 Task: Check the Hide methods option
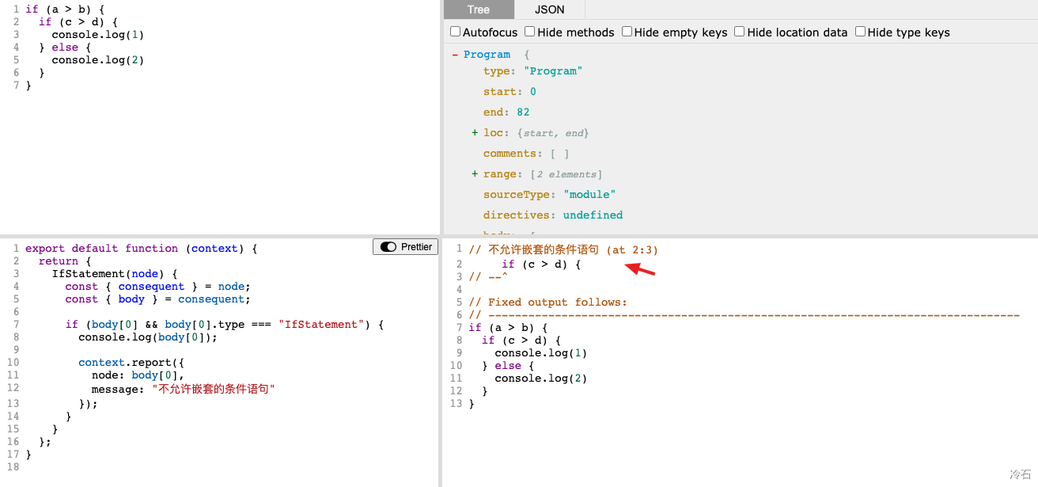coord(530,32)
